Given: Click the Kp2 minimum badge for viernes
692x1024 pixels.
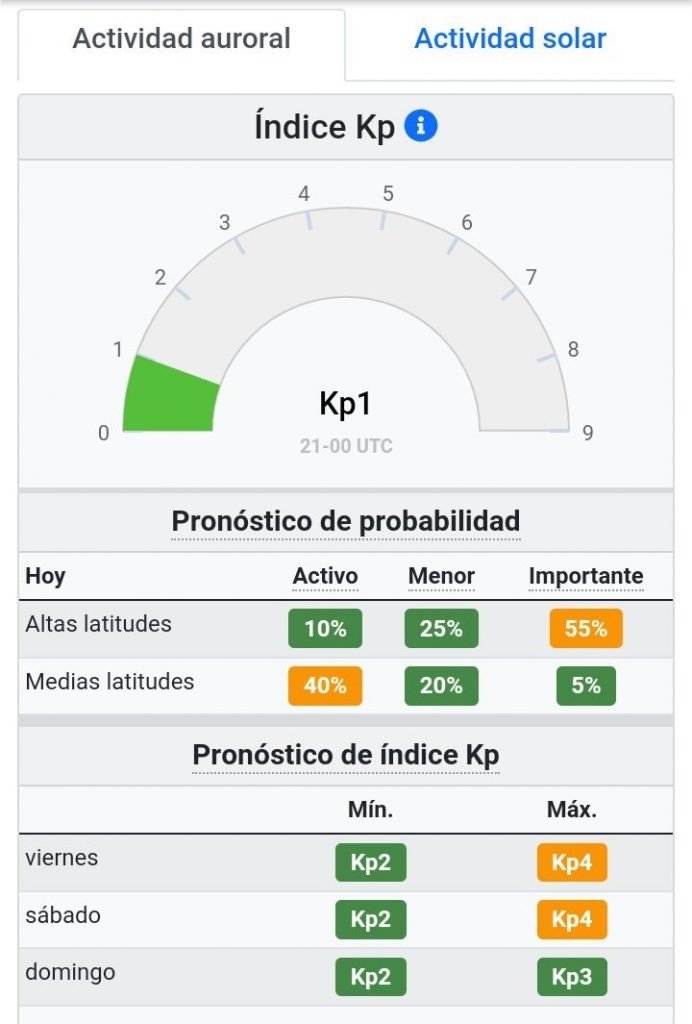Looking at the screenshot, I should [x=370, y=863].
